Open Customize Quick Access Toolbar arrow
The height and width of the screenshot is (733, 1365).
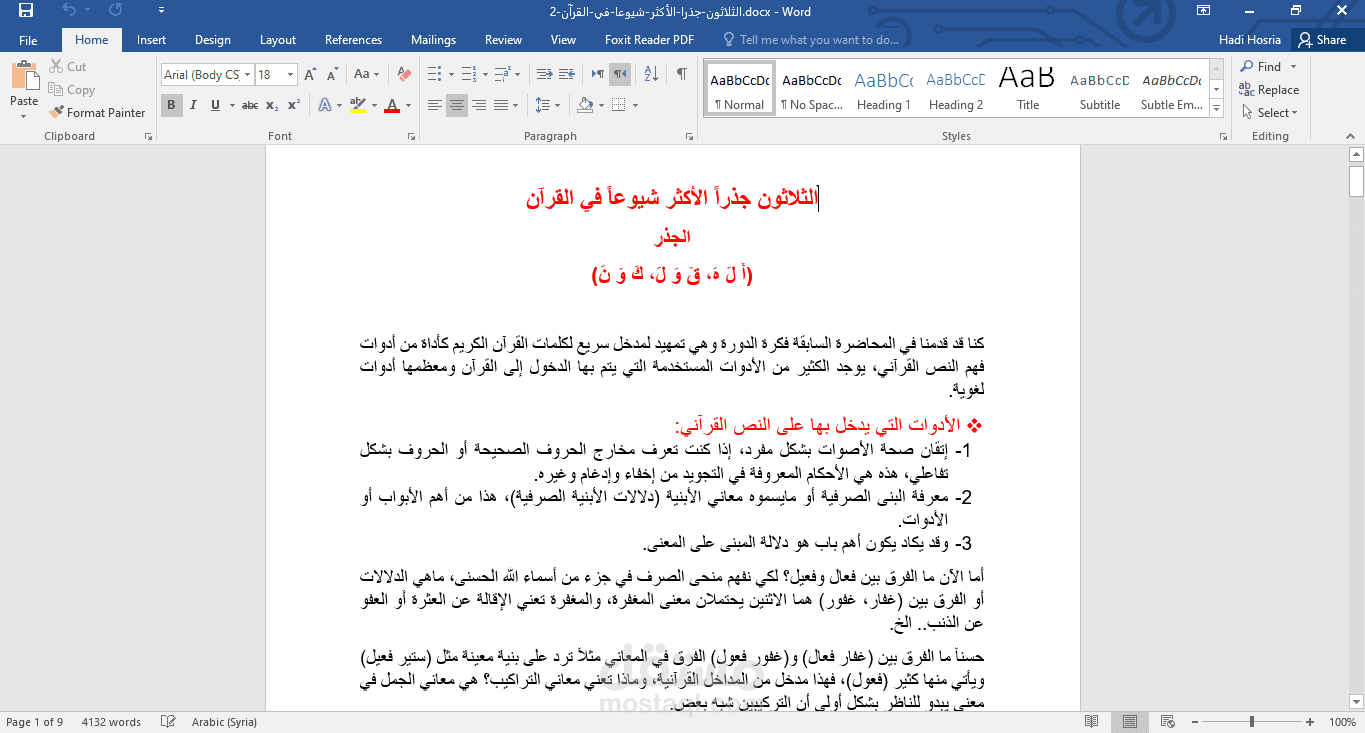(162, 11)
